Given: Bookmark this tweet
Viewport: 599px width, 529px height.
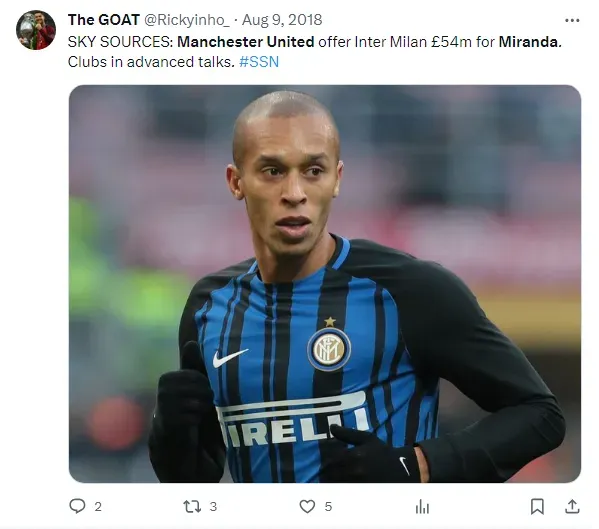Looking at the screenshot, I should click(x=537, y=506).
